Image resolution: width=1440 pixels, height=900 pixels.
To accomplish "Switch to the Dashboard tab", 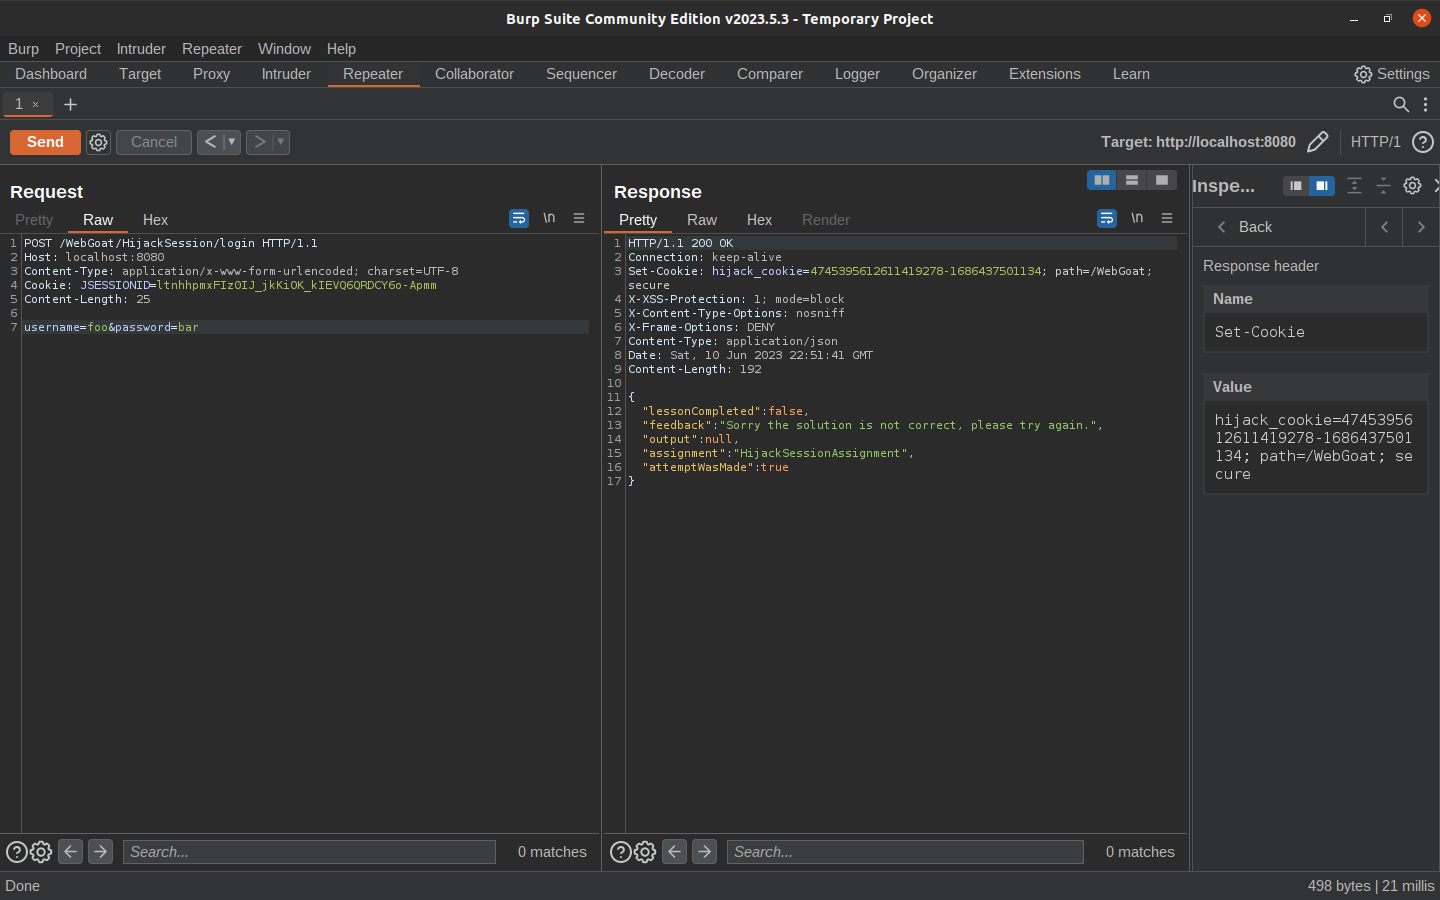I will tap(51, 74).
